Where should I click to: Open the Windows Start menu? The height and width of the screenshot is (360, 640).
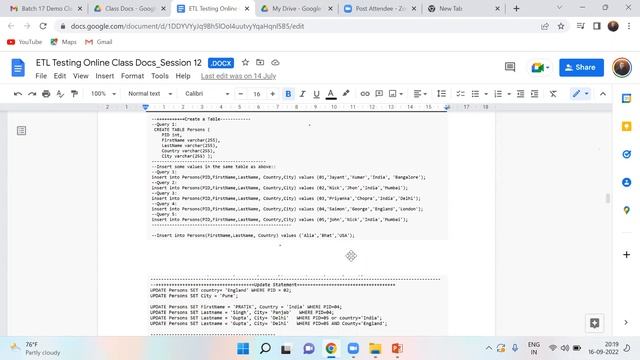coord(243,349)
